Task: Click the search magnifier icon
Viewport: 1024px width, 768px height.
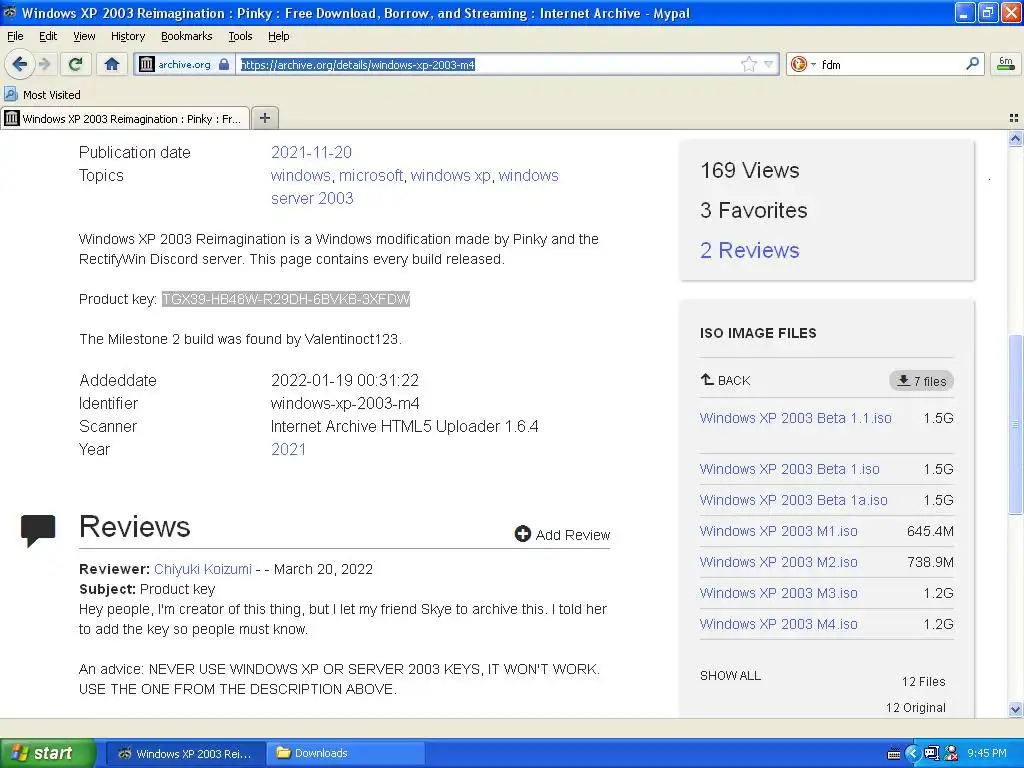Action: pyautogui.click(x=972, y=63)
